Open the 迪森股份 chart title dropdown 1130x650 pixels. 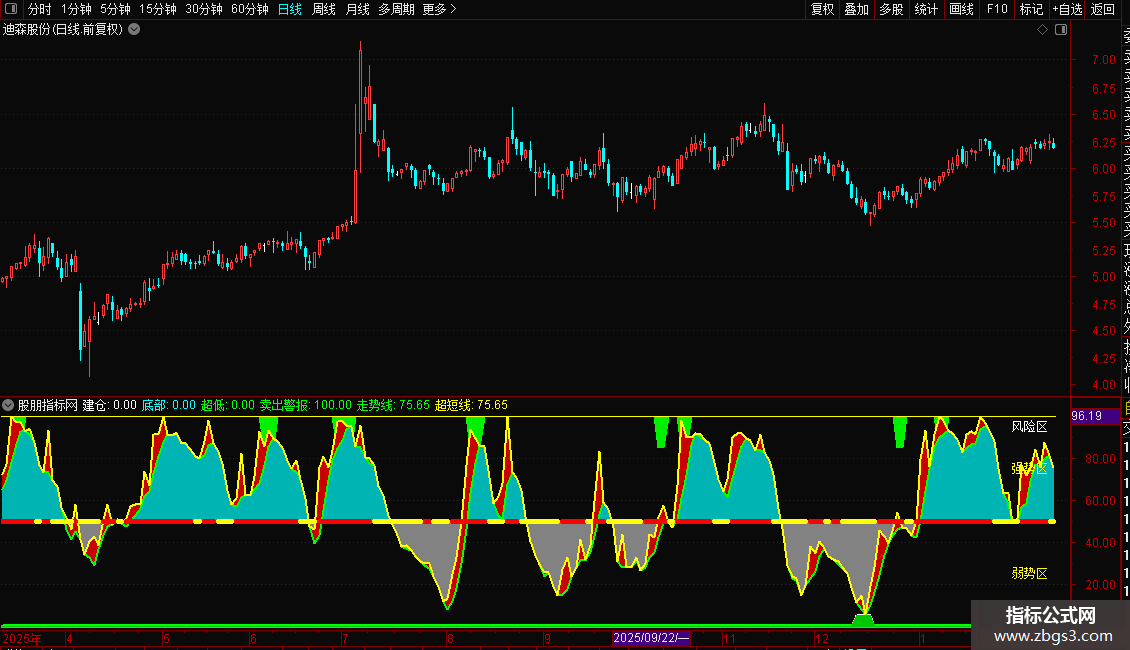(134, 30)
